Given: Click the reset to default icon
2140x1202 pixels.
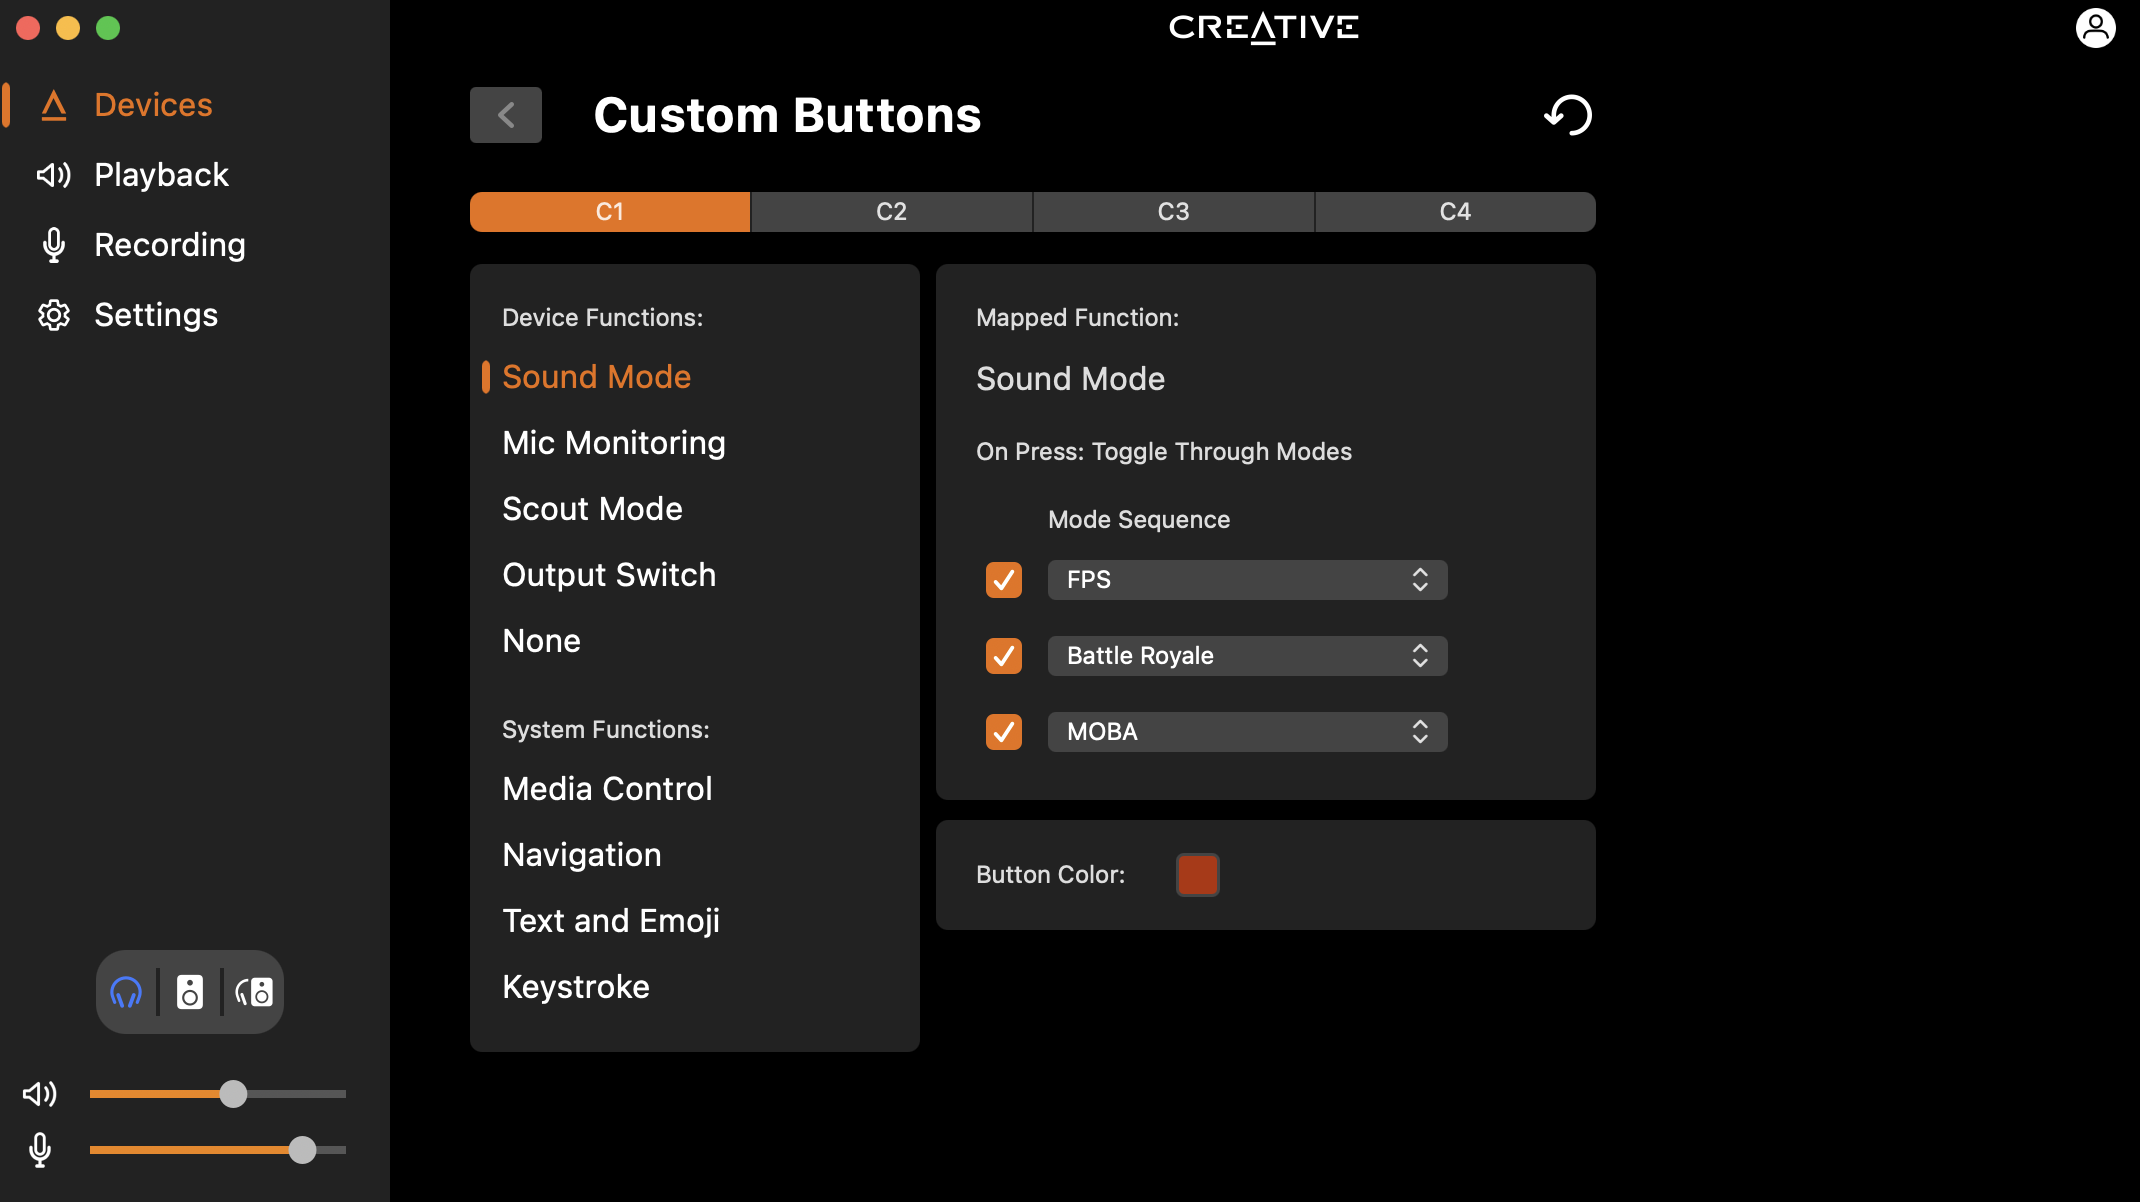Looking at the screenshot, I should [x=1568, y=115].
